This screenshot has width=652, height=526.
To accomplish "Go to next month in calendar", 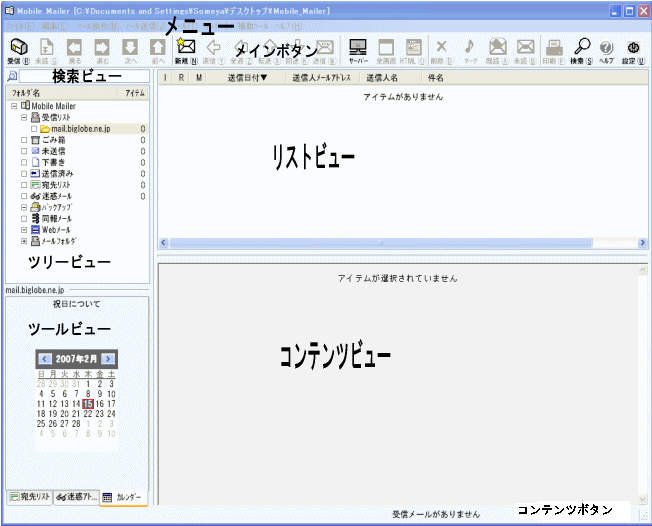I will (108, 358).
